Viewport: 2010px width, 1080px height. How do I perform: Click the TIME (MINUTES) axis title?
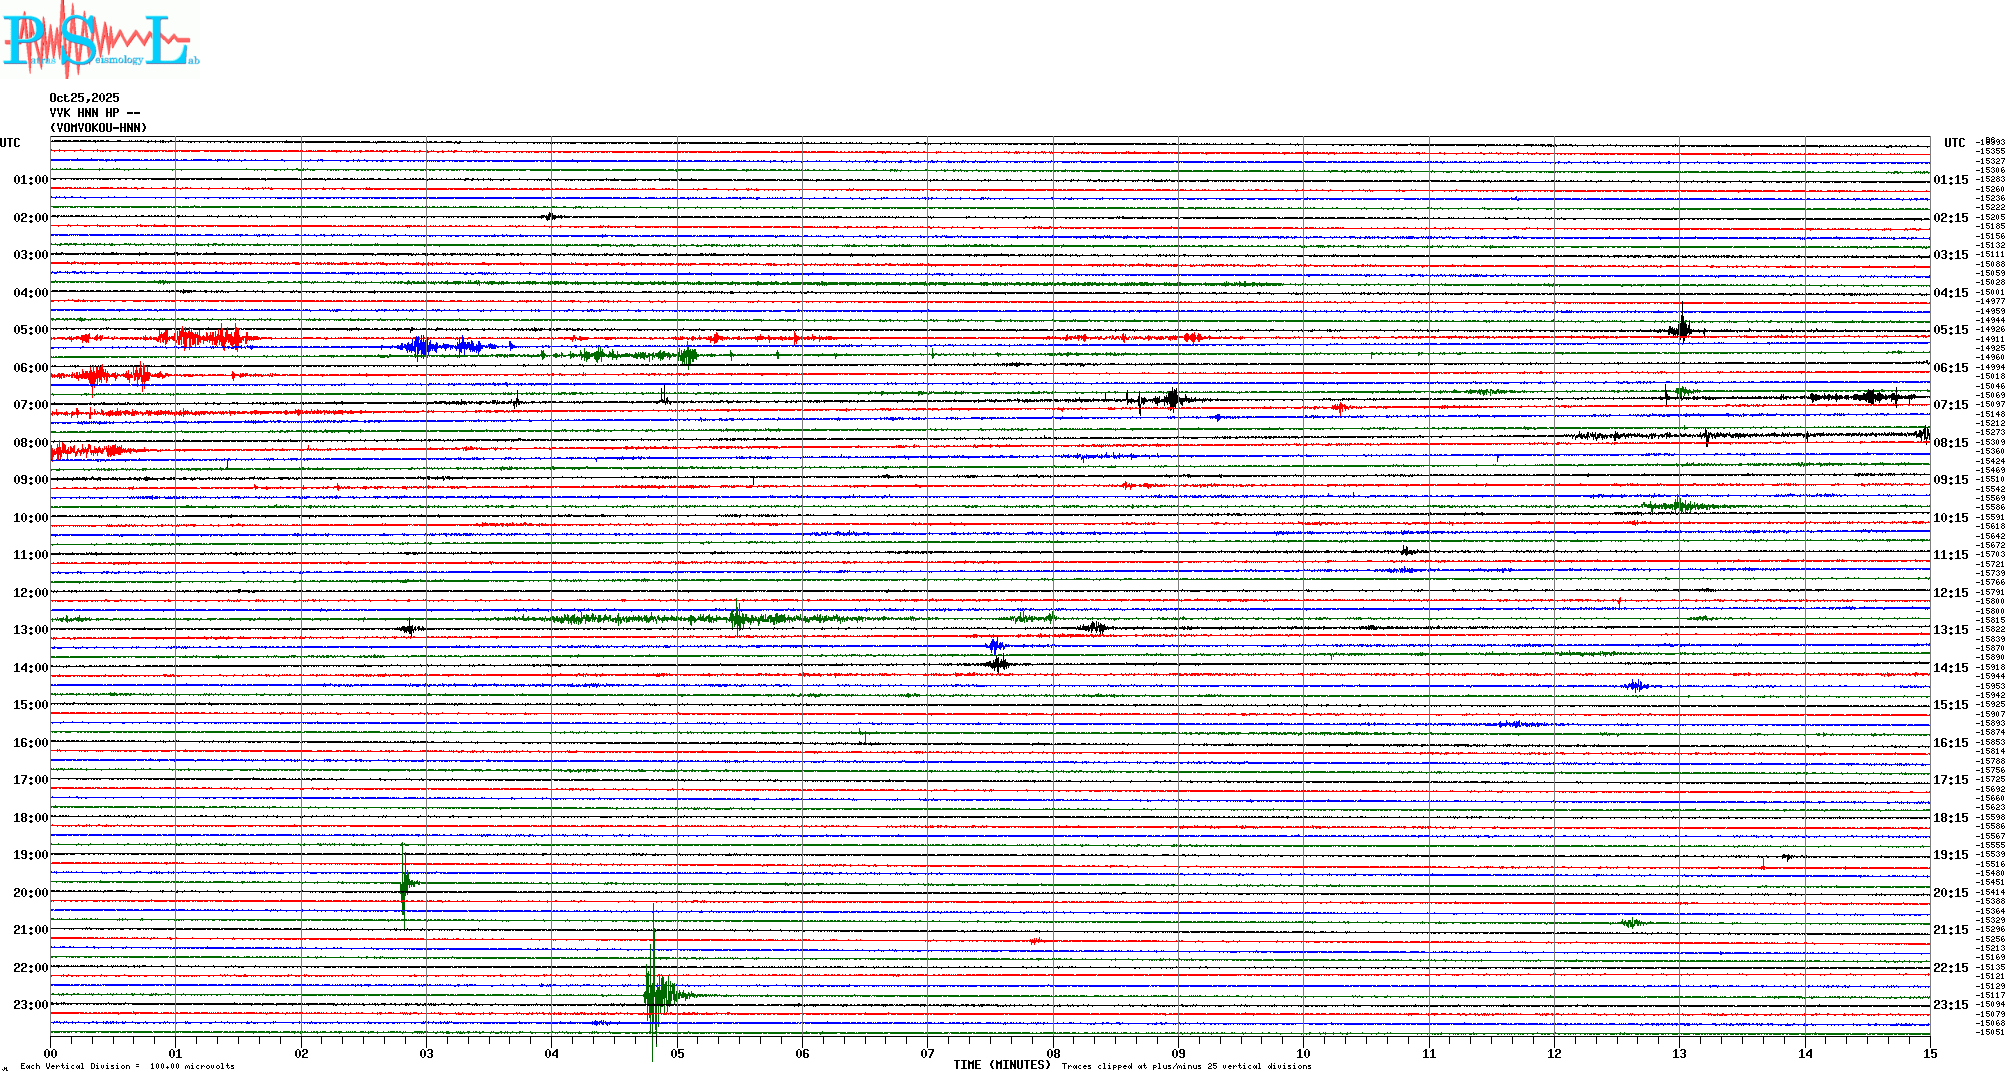click(1001, 1065)
